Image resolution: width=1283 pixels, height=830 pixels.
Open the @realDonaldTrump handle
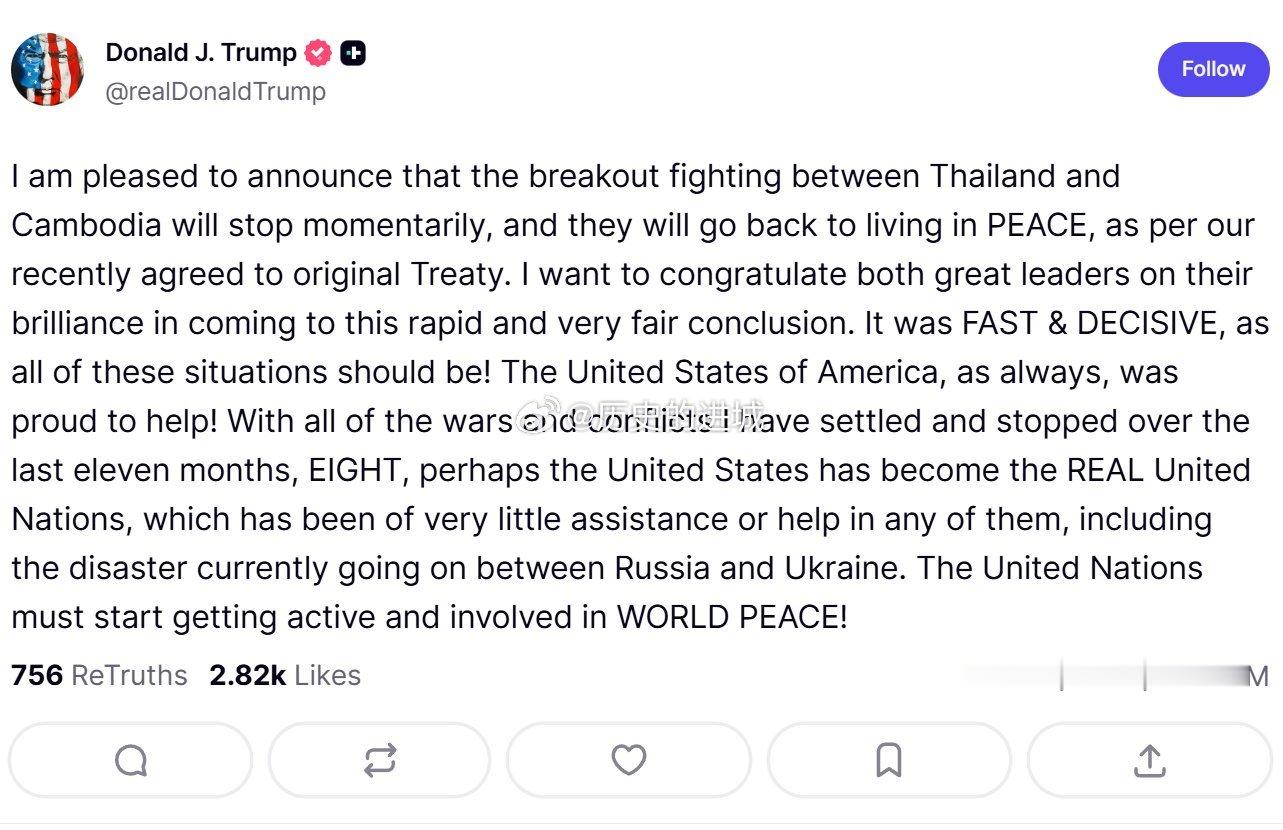pos(216,92)
